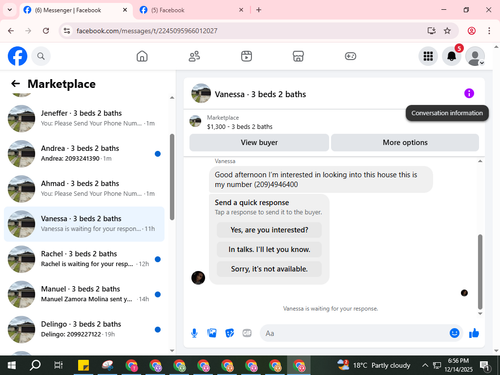Open the Marketplace storefront icon
Screen dimensions: 500x375
pyautogui.click(x=298, y=56)
